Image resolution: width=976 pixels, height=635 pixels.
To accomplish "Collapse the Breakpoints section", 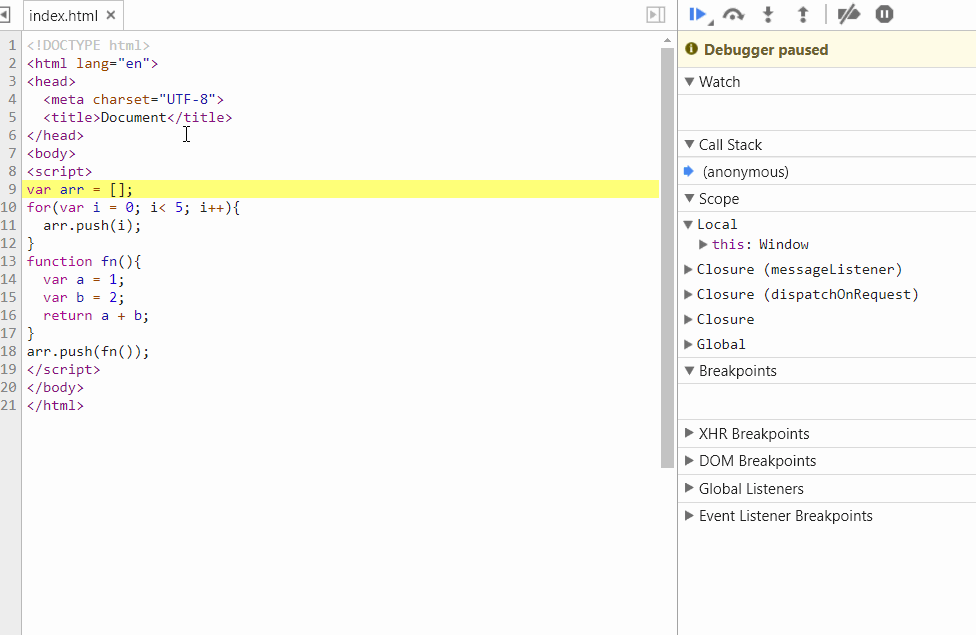I will 689,370.
